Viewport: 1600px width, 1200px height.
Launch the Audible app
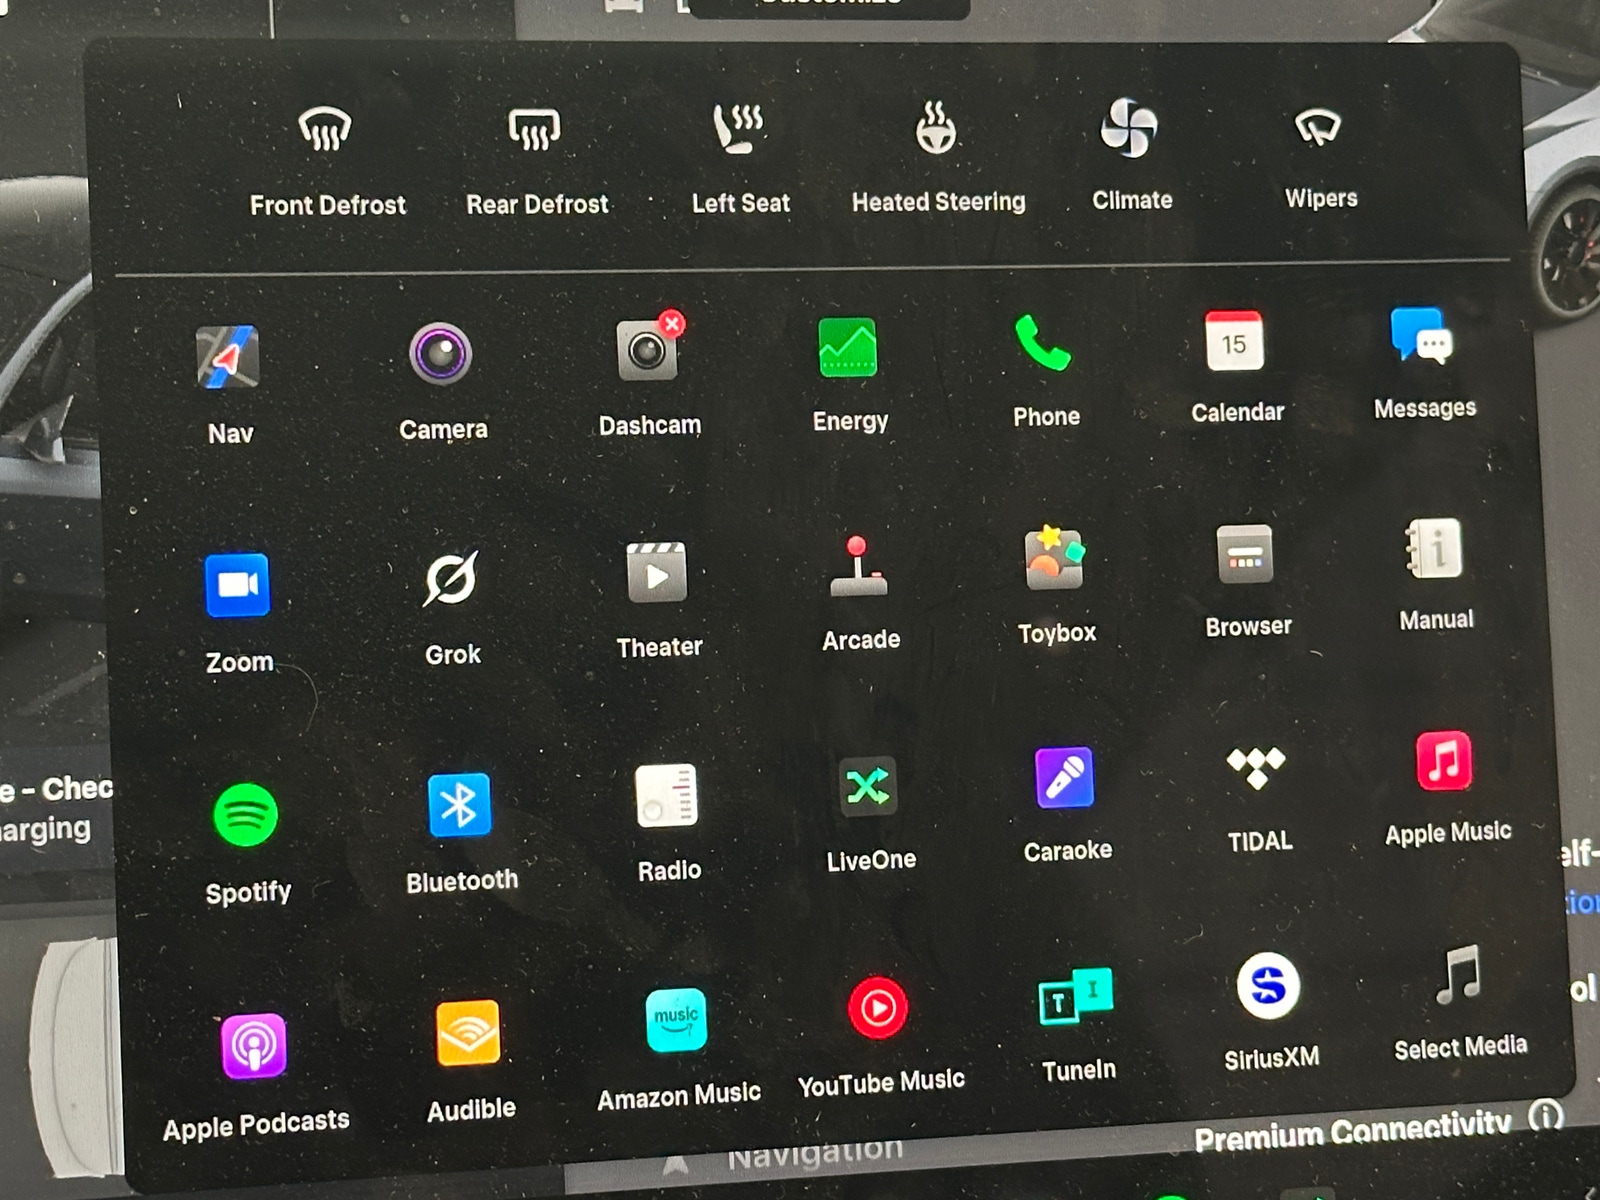tap(467, 1033)
